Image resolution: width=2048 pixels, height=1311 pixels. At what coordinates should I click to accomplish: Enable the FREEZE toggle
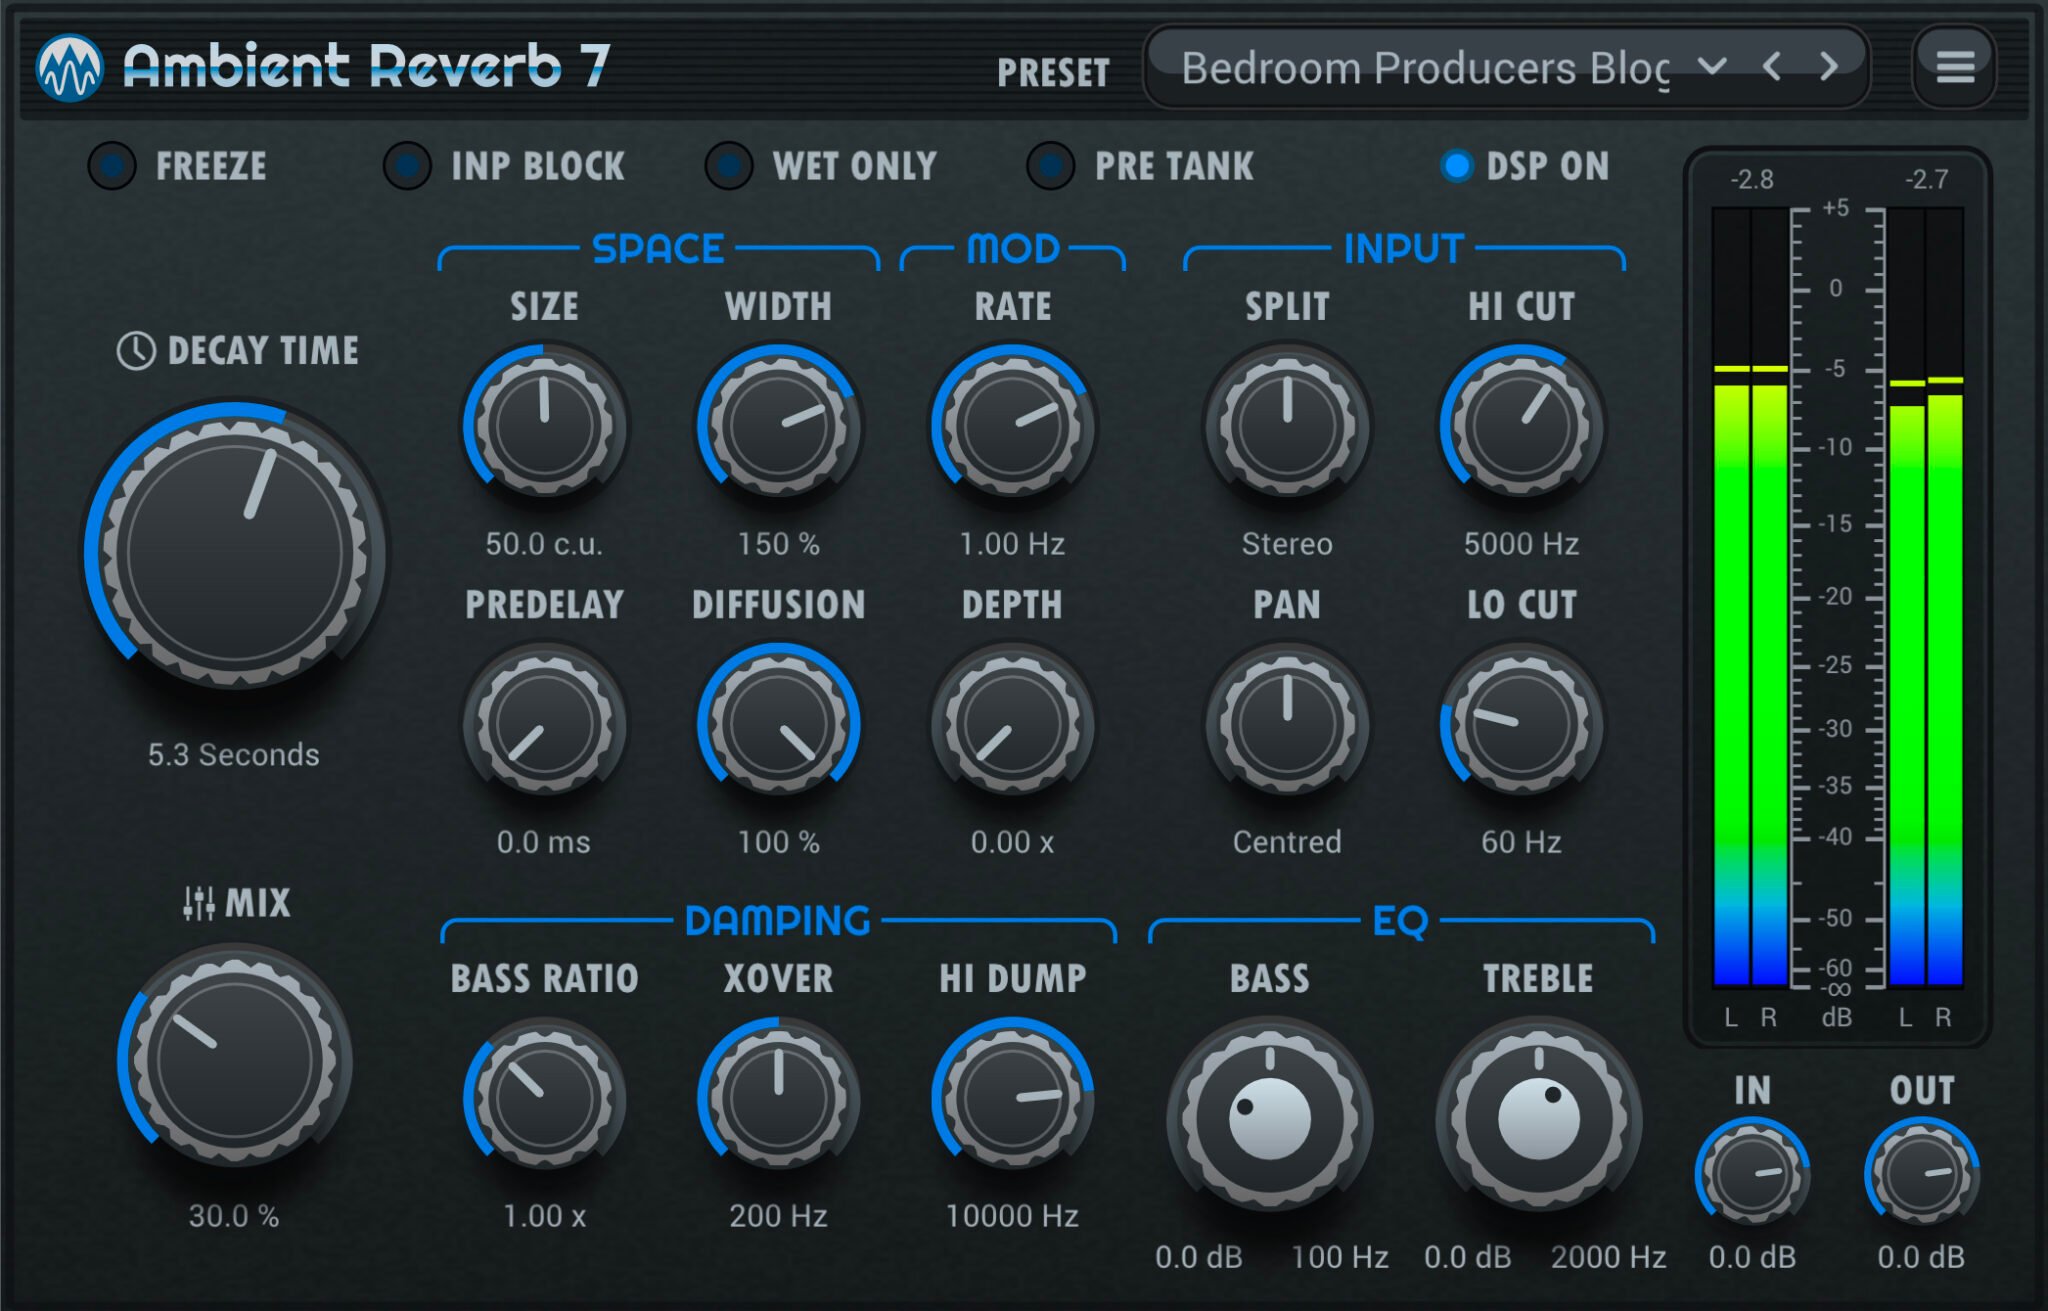point(110,167)
